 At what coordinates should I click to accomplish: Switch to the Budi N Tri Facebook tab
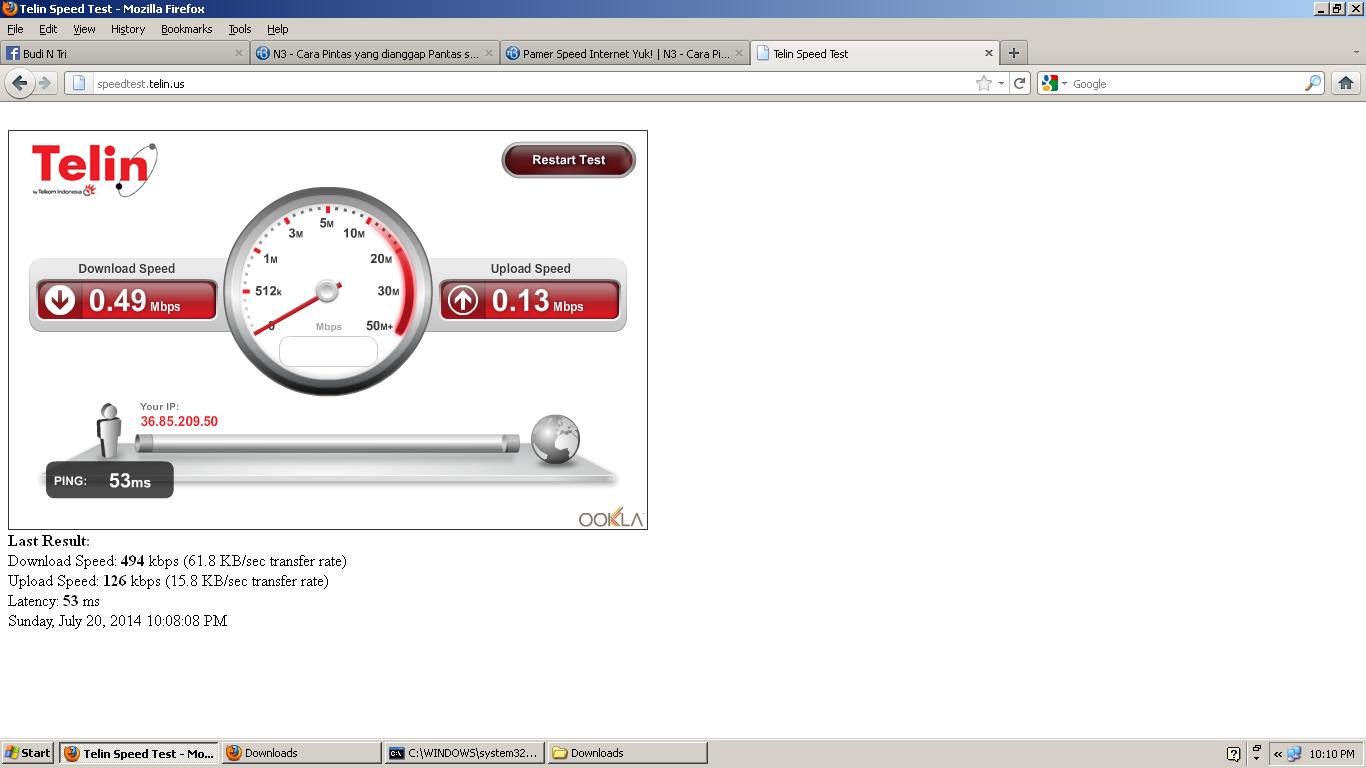[125, 54]
